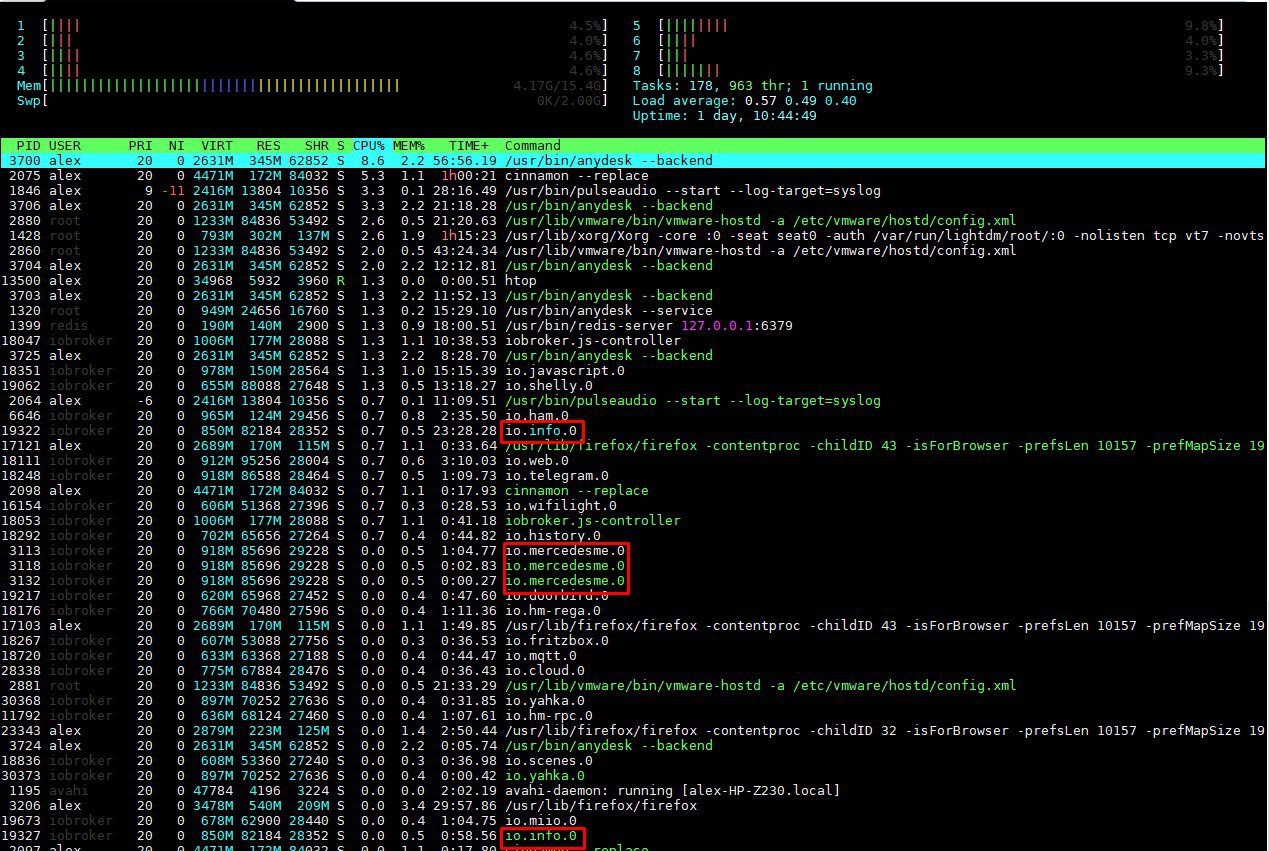Select the io.telegram.0 process row
This screenshot has width=1269, height=851.
coord(633,475)
